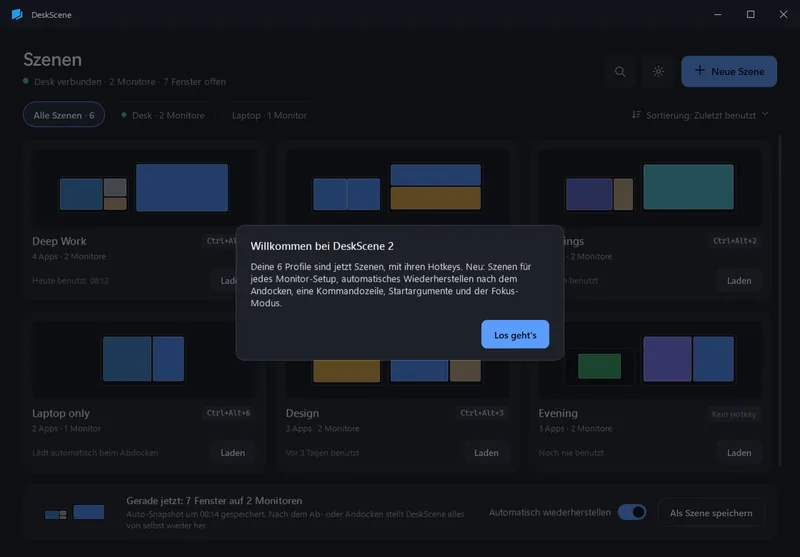Click the Vor 3 Tagen benutzt text on Design
Image resolution: width=800 pixels, height=557 pixels.
click(x=322, y=452)
